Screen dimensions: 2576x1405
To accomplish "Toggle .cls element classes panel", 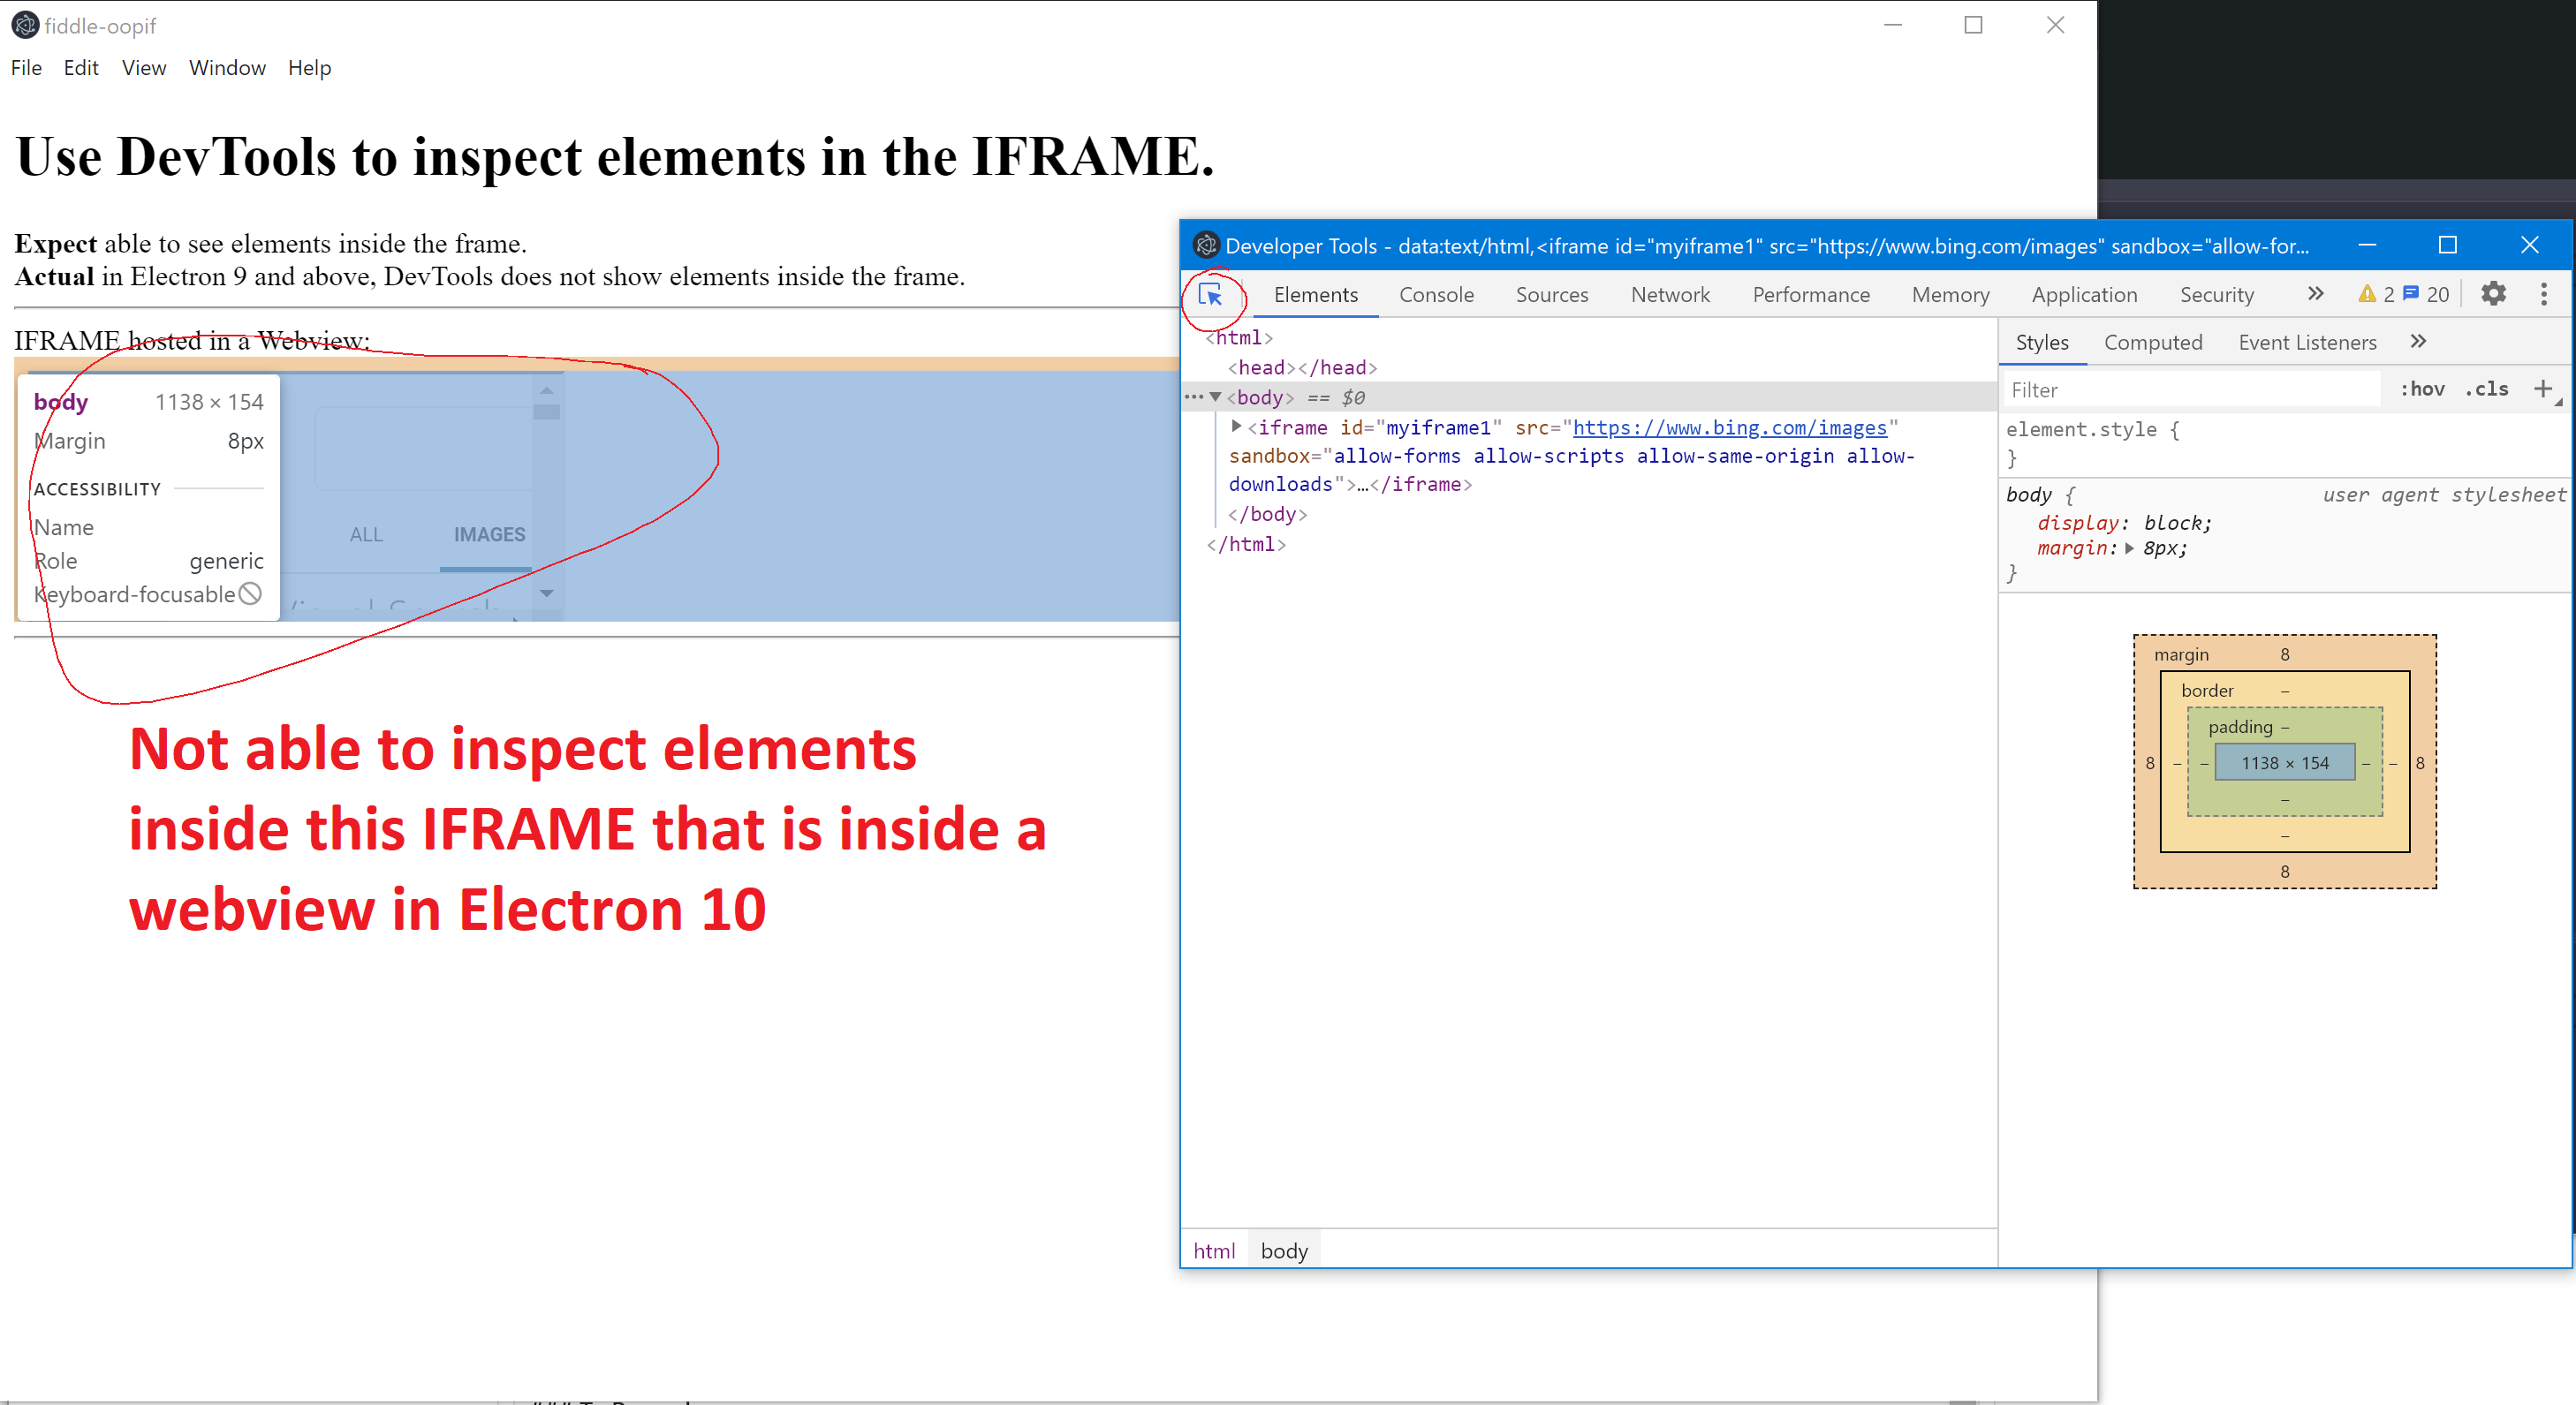I will tap(2487, 389).
